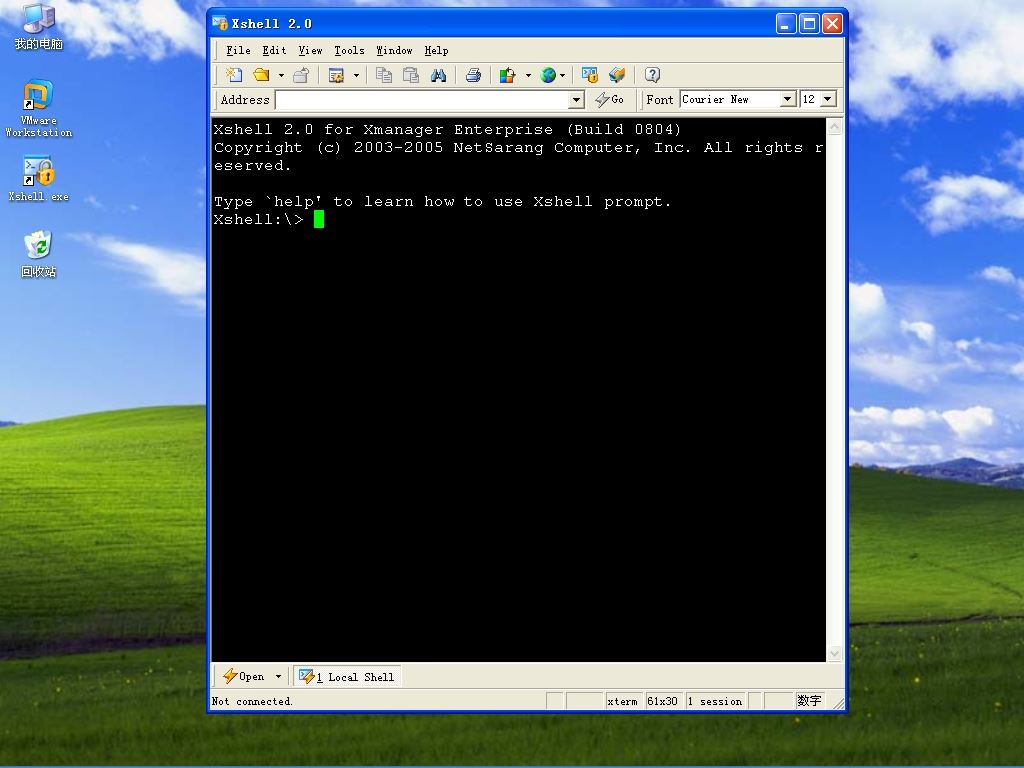Click the New session icon
This screenshot has width=1024, height=768.
(x=234, y=75)
